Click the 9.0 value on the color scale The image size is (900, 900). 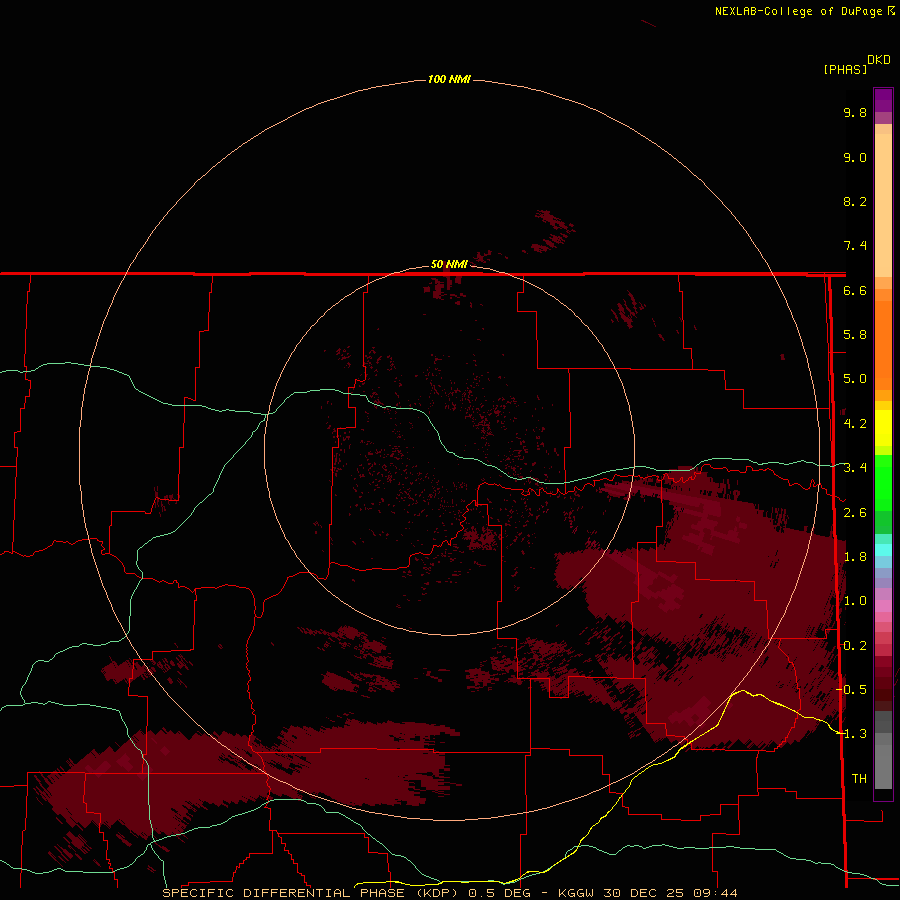[x=855, y=157]
